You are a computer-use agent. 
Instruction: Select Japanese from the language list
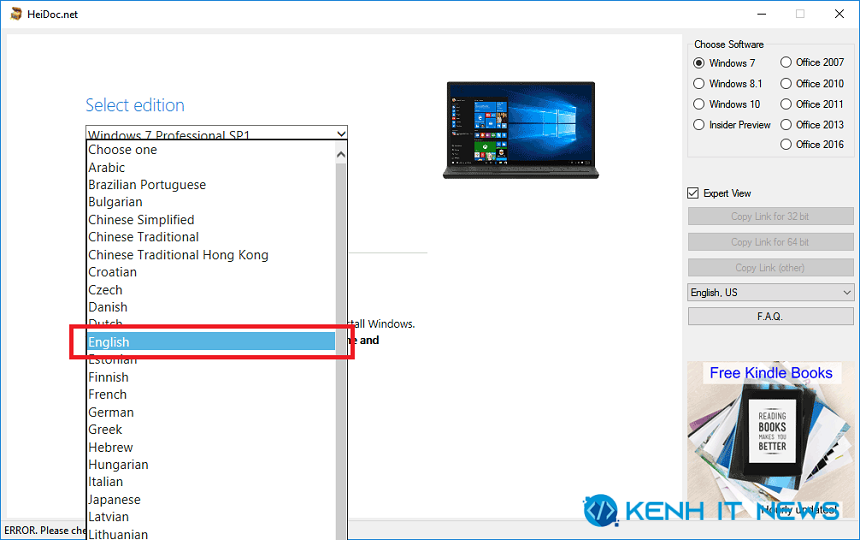[x=211, y=499]
